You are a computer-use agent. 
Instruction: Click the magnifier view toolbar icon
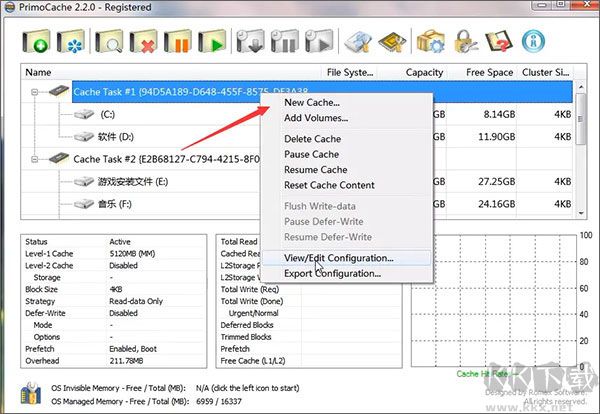point(112,42)
